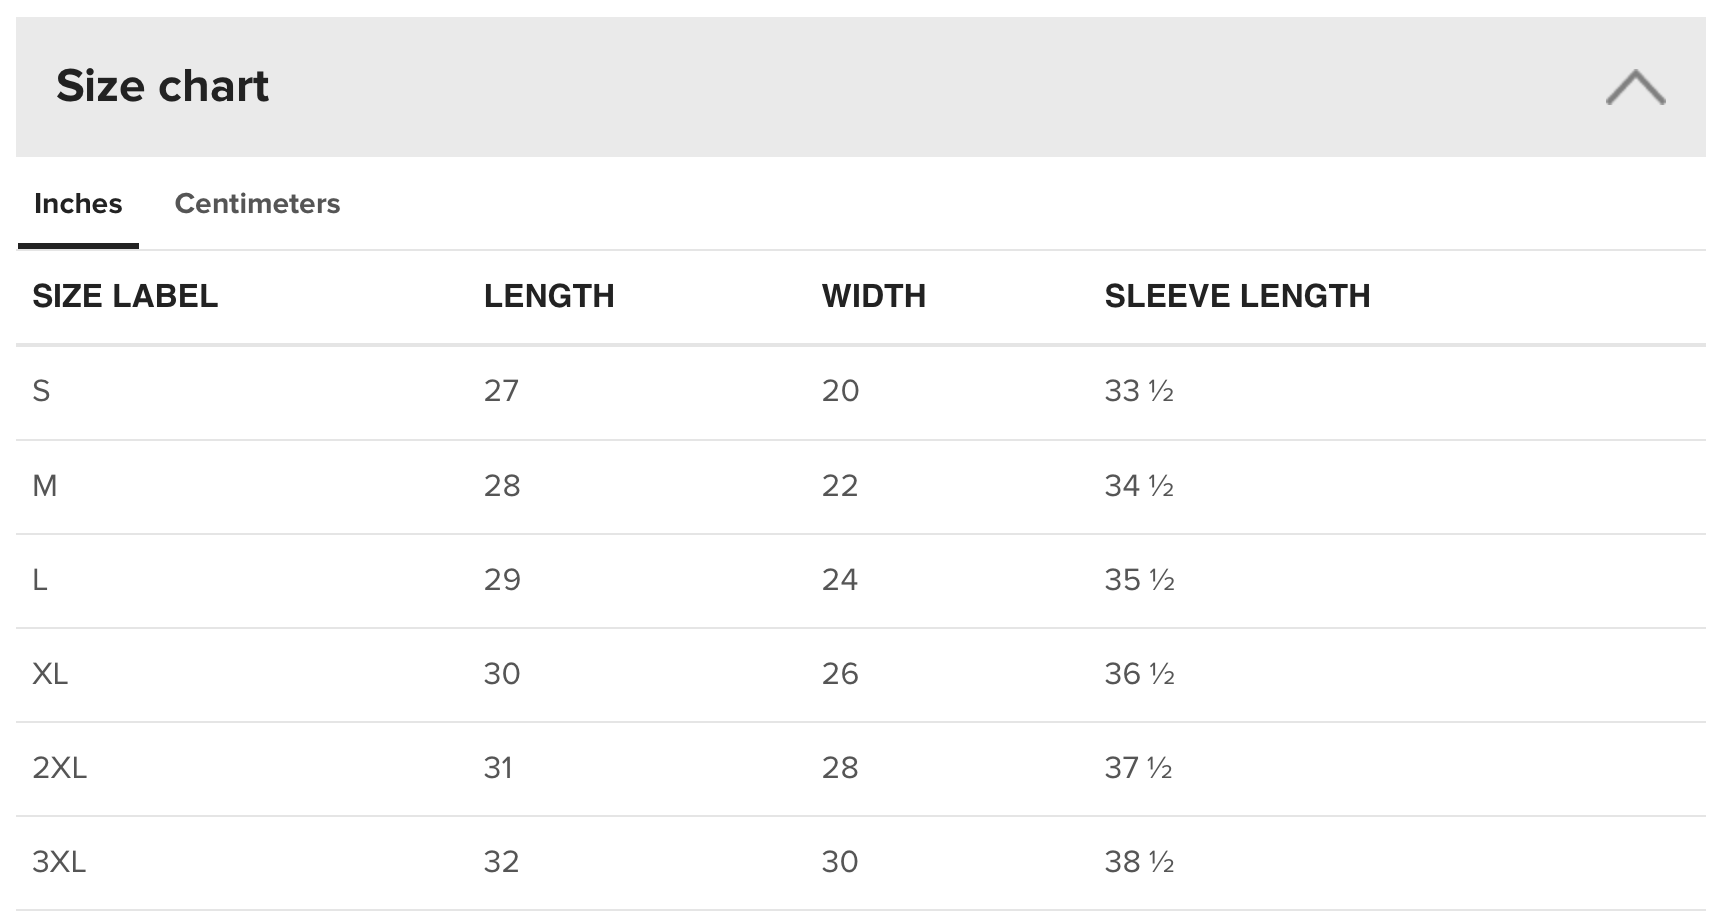The image size is (1726, 914).
Task: Click the SIZE LABEL column header
Action: click(x=125, y=296)
